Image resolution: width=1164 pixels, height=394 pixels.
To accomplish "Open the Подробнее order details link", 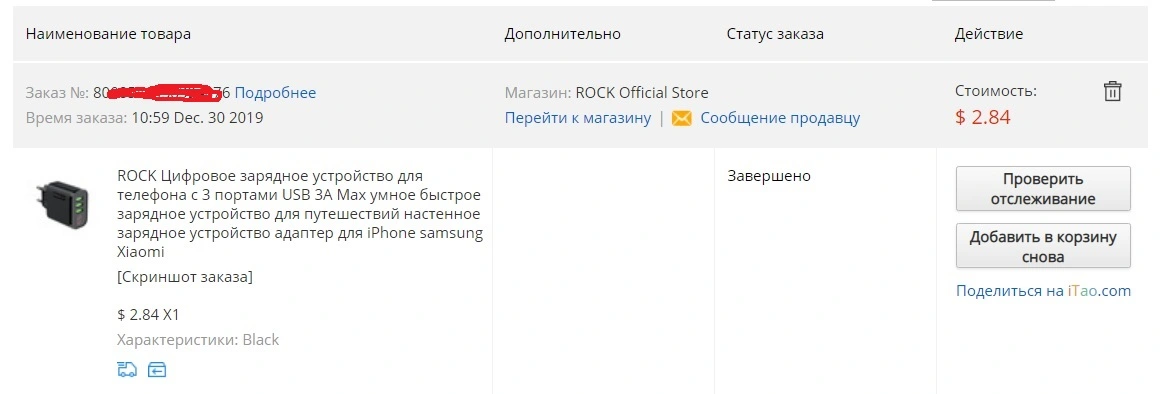I will [x=275, y=93].
